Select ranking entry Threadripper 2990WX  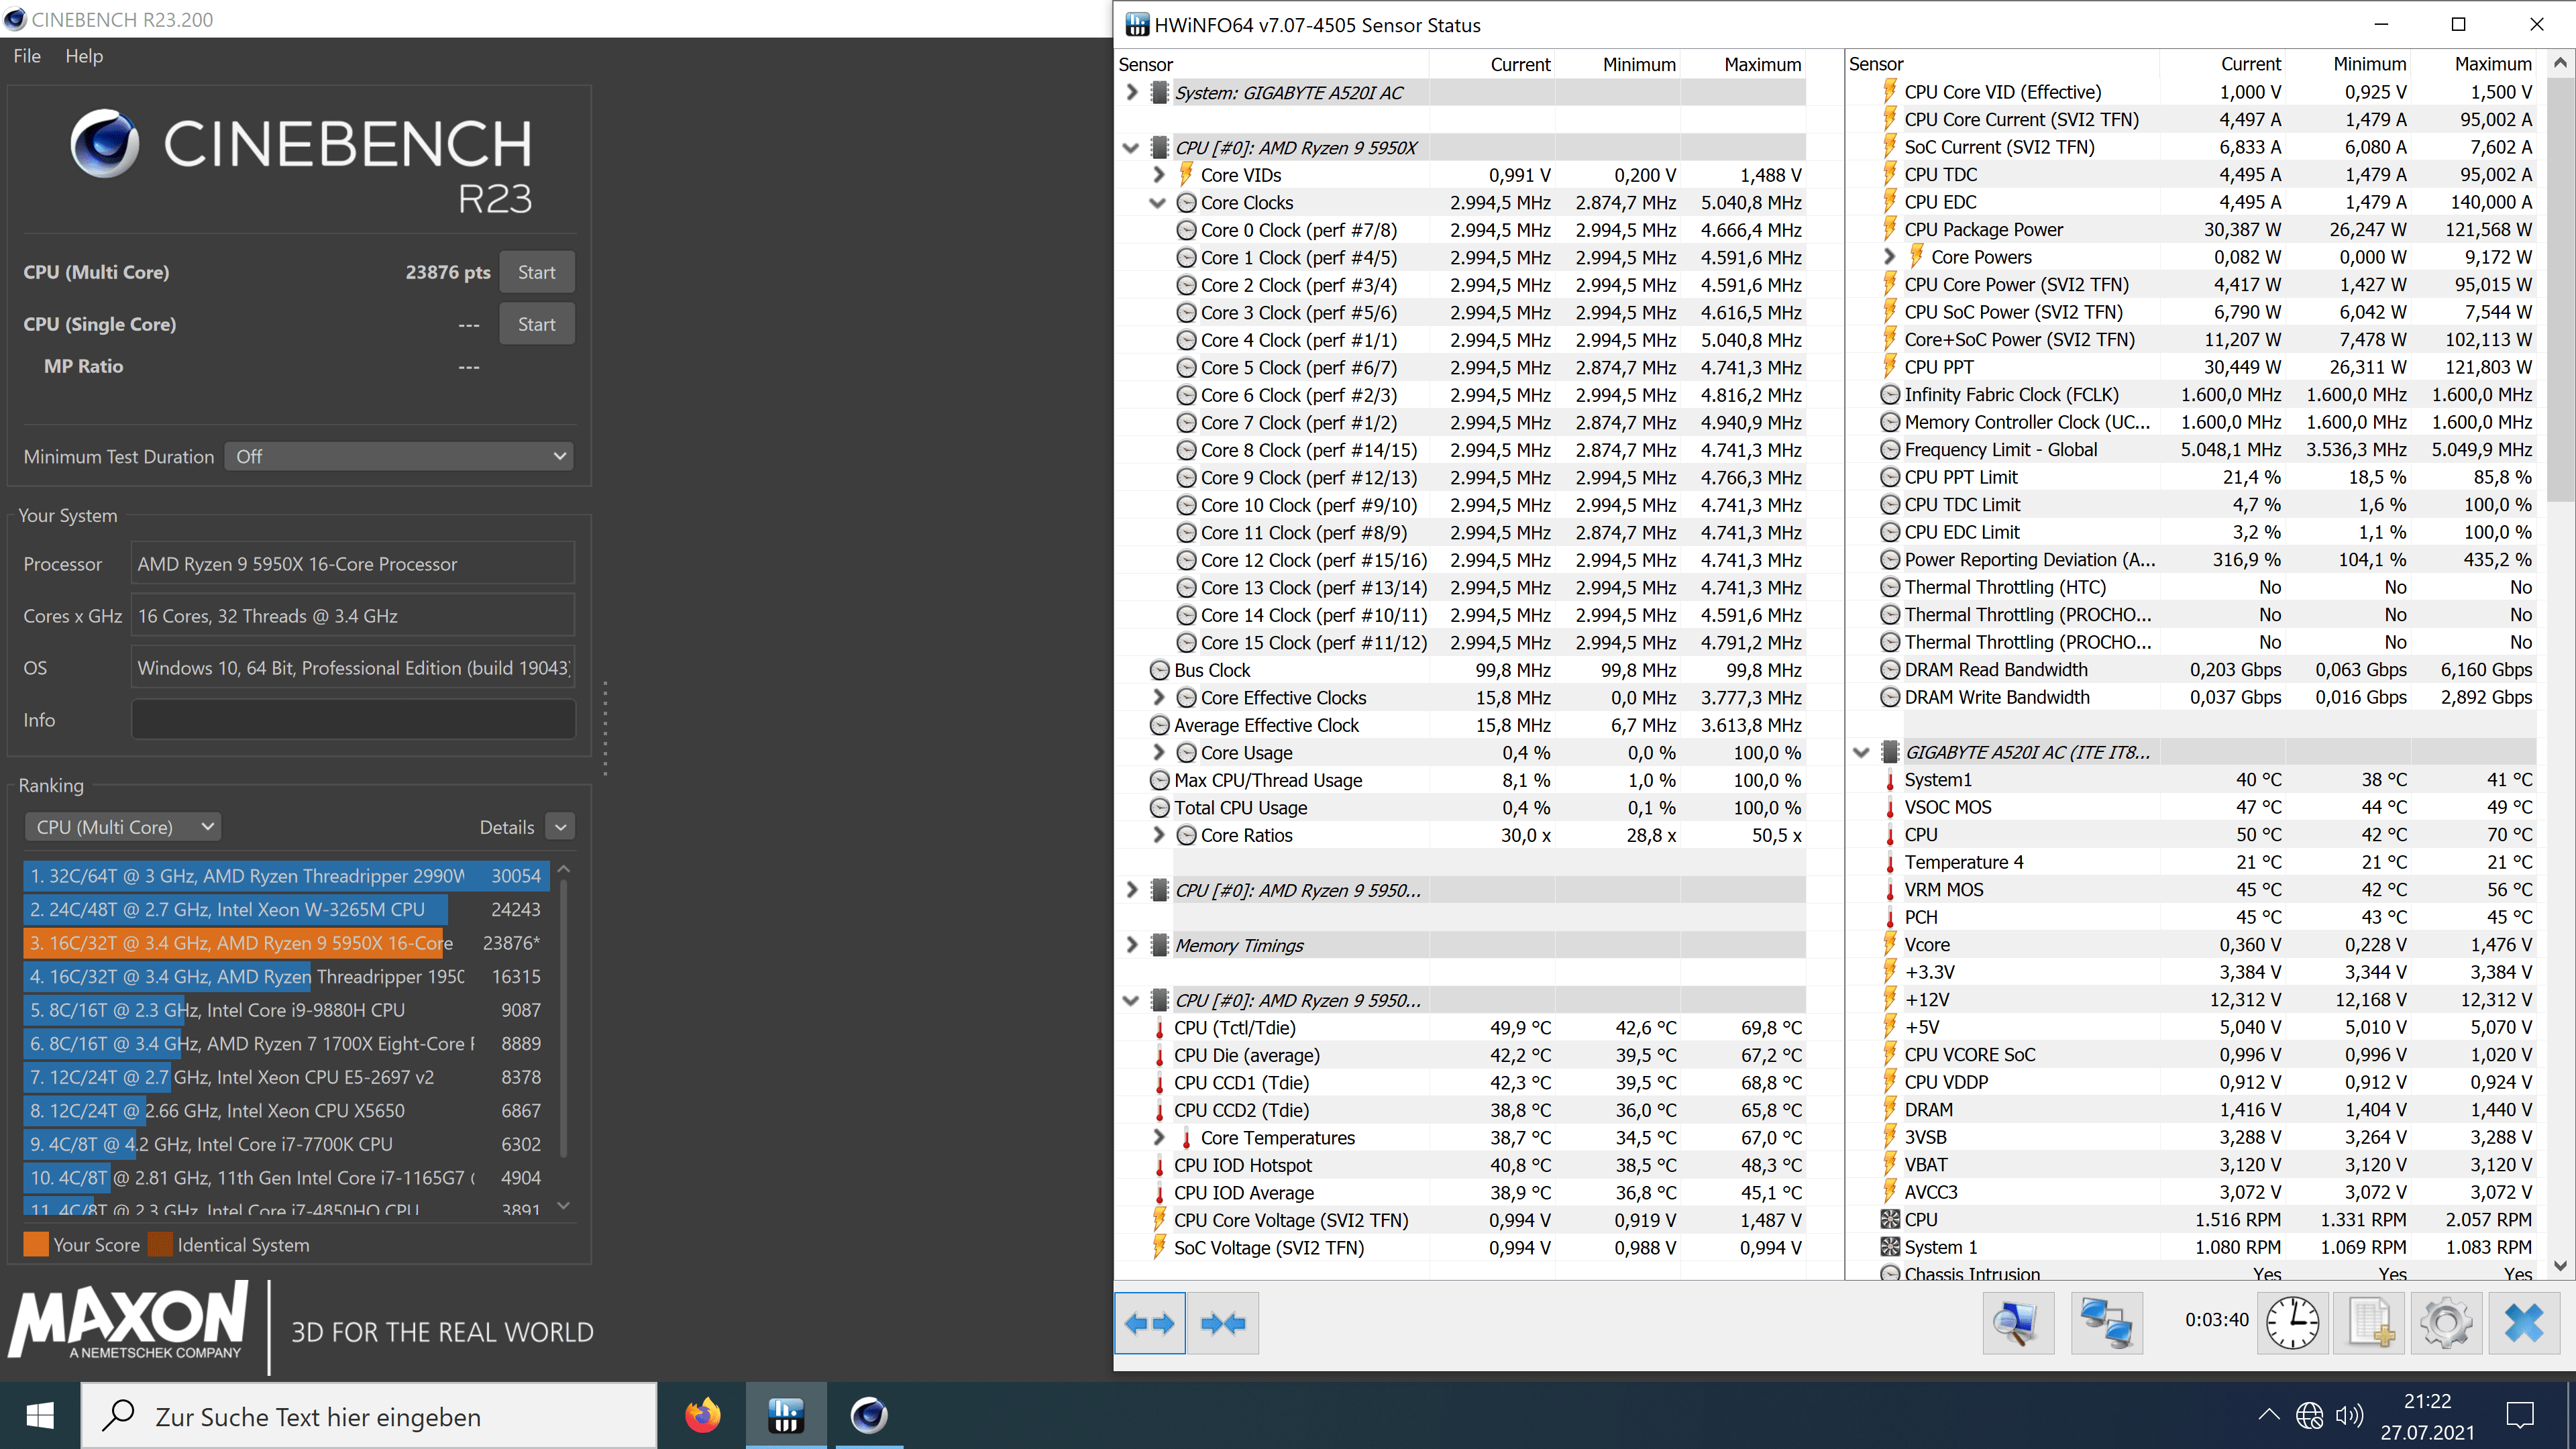click(x=286, y=876)
